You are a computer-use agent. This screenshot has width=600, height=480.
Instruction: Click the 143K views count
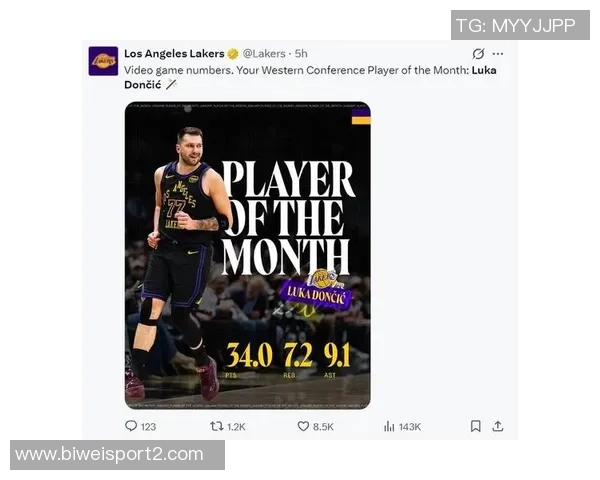410,427
